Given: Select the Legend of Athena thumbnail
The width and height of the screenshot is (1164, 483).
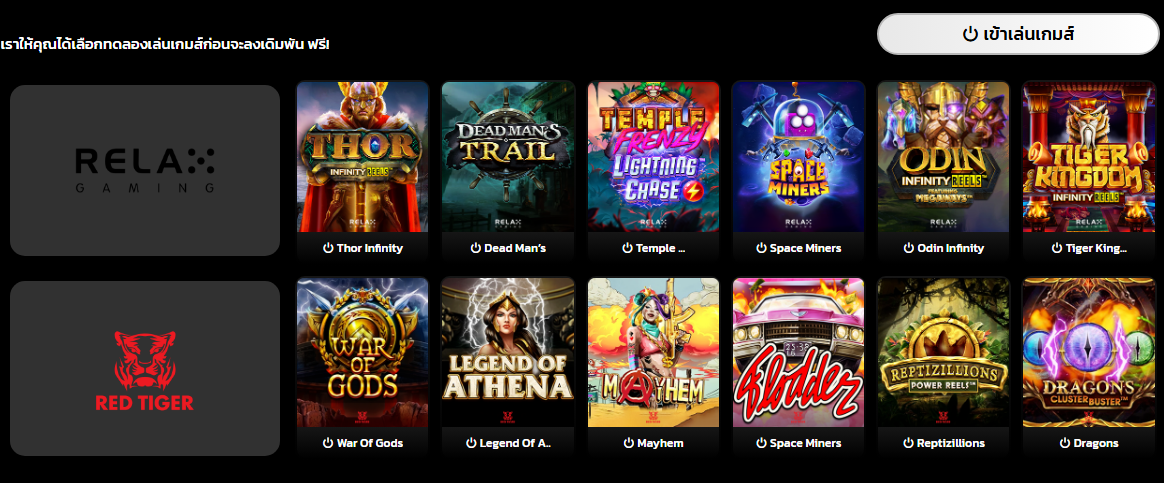Looking at the screenshot, I should tap(508, 352).
